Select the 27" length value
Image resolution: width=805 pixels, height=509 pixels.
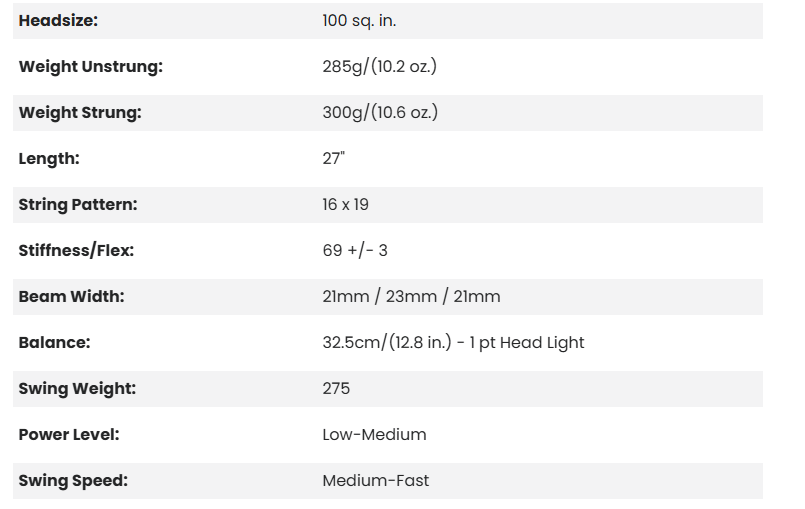pyautogui.click(x=334, y=159)
